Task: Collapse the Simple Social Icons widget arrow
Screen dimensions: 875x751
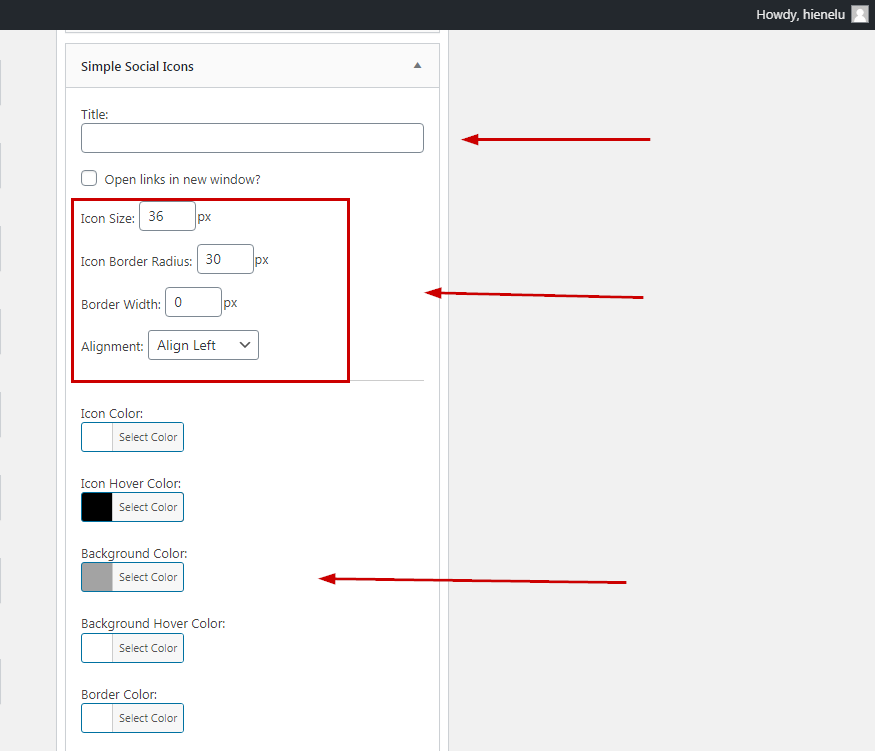Action: coord(417,66)
